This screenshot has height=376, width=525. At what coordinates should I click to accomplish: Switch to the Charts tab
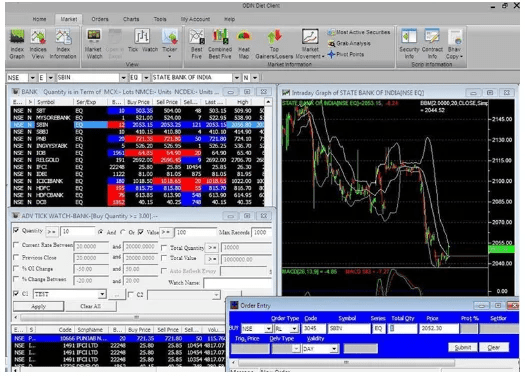(x=131, y=19)
